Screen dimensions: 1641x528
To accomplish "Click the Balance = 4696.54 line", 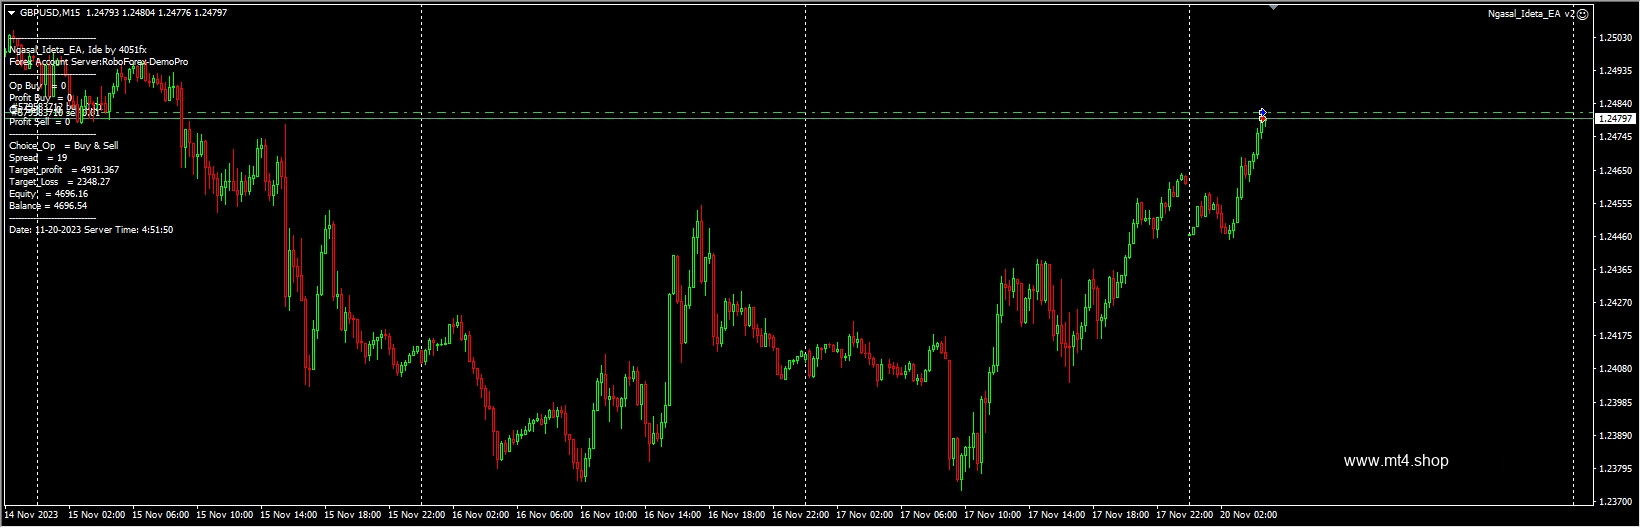I will tap(49, 206).
